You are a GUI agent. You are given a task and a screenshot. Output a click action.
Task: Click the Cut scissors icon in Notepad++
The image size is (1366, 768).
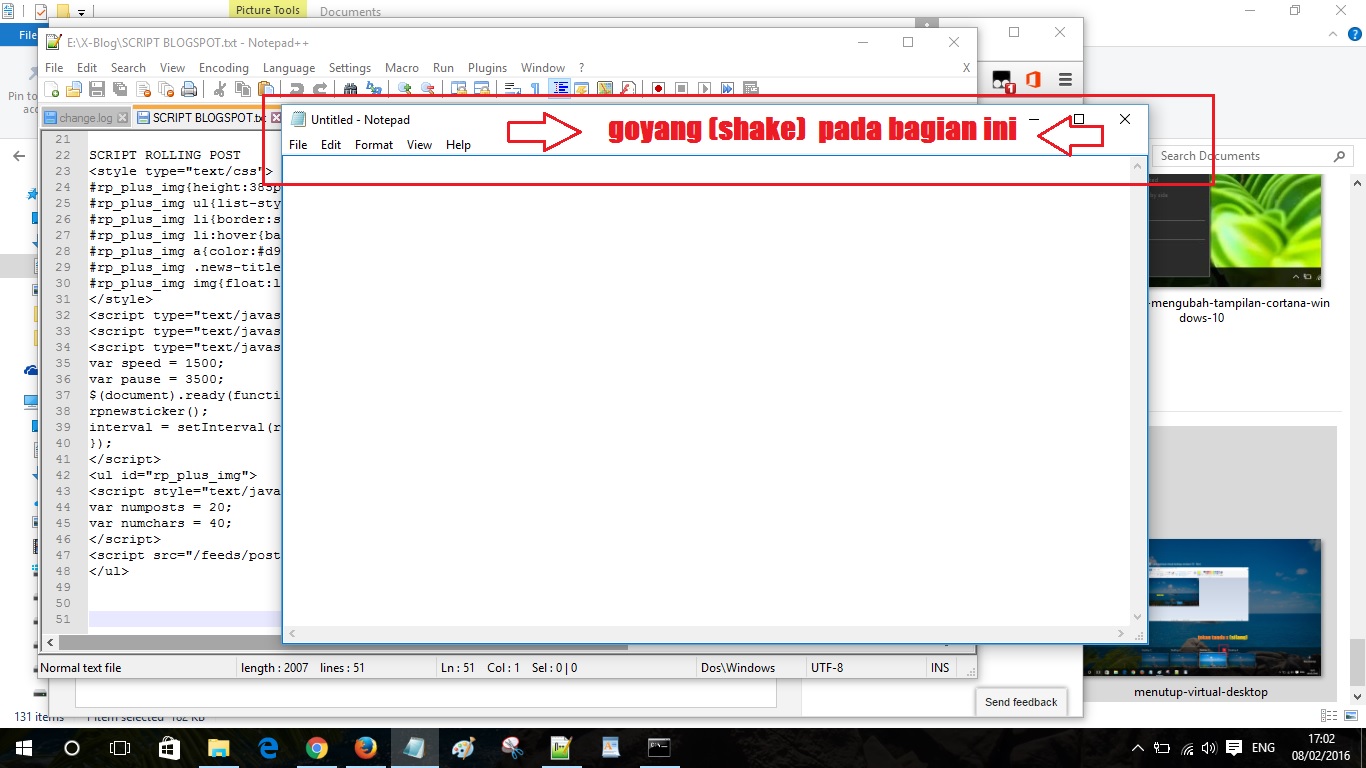pos(219,89)
